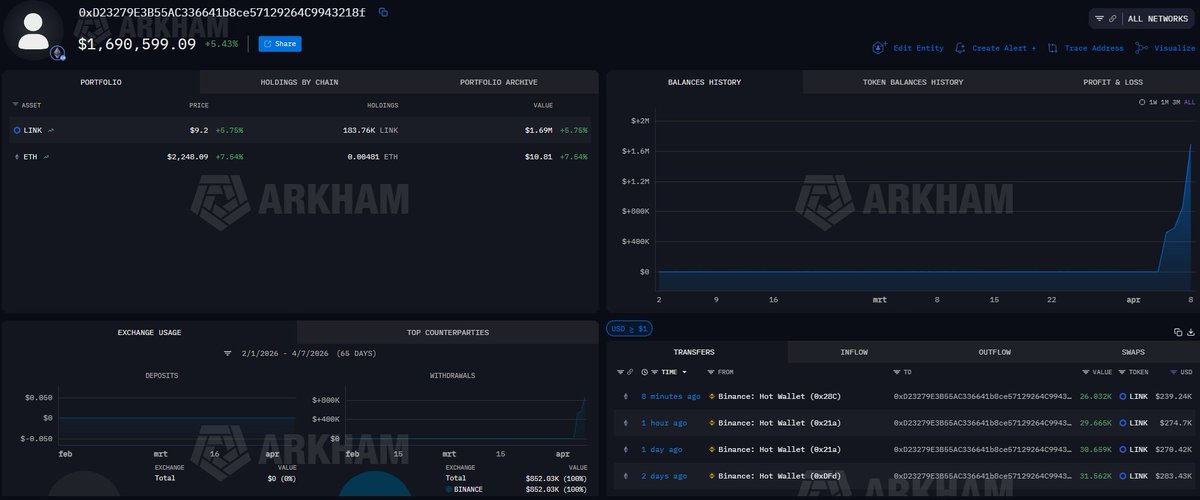Open the '2 days ago' transaction link
1200x500 pixels.
663,476
